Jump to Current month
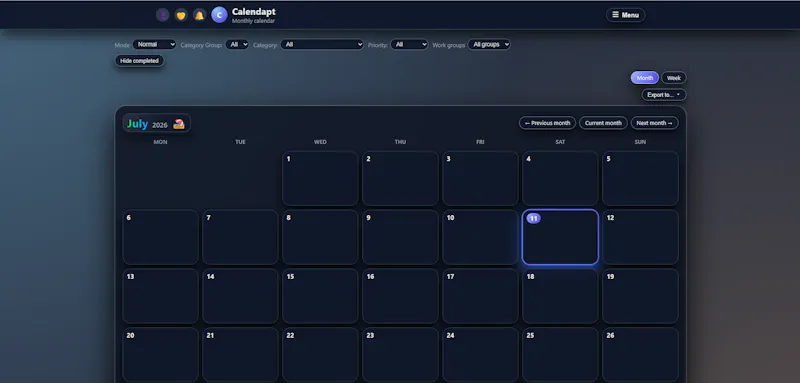The image size is (800, 383). (x=603, y=123)
